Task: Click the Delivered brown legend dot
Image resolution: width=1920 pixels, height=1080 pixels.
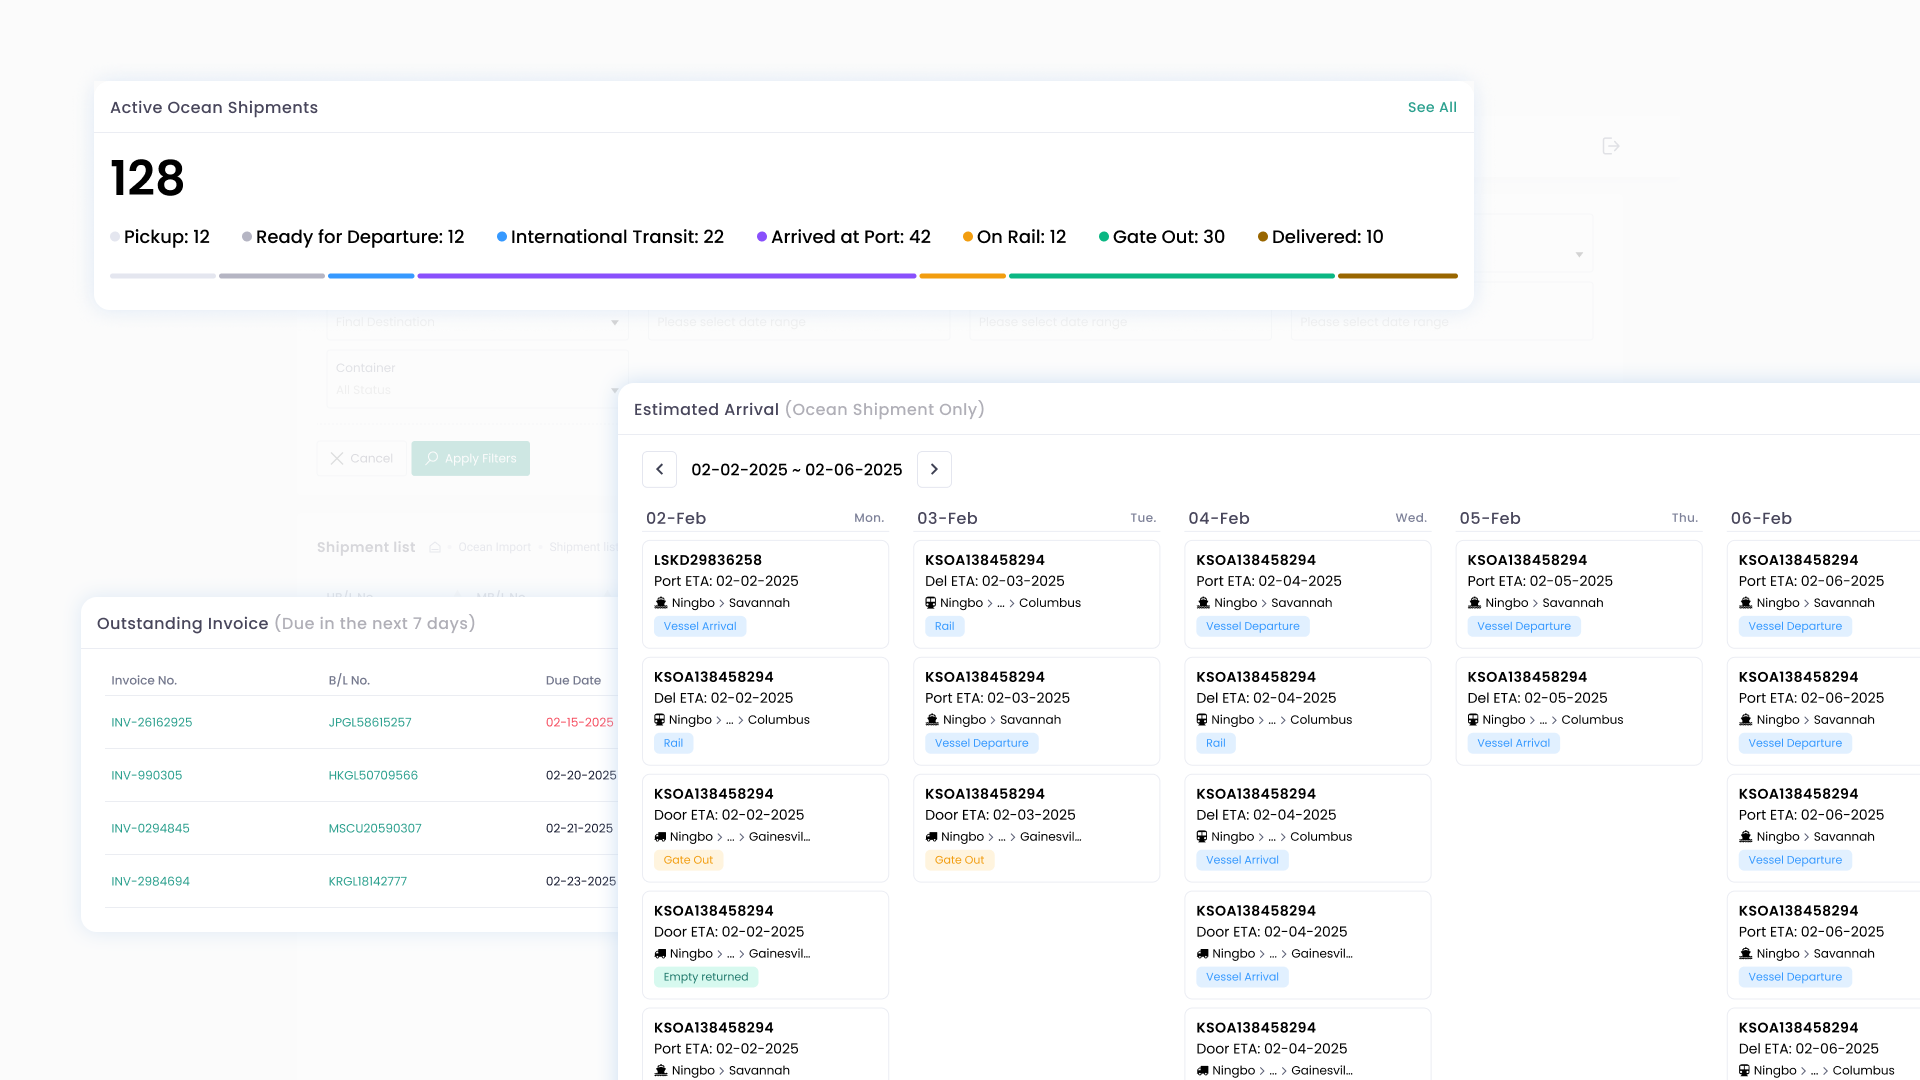Action: (x=1263, y=237)
